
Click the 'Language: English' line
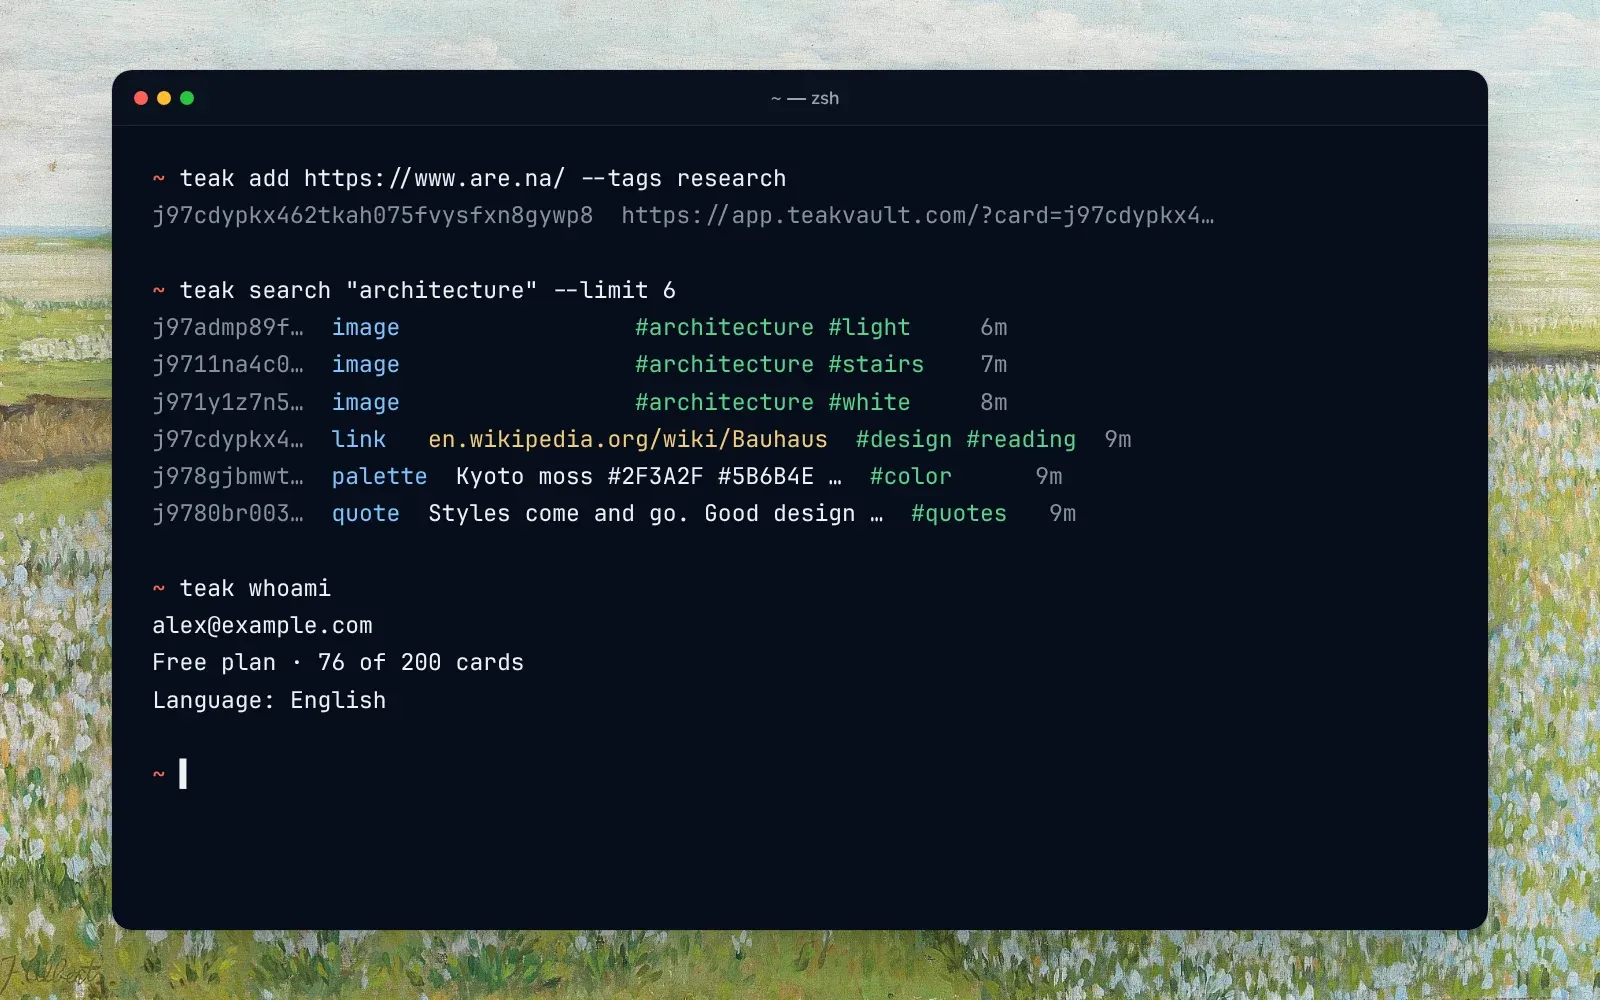tap(269, 700)
